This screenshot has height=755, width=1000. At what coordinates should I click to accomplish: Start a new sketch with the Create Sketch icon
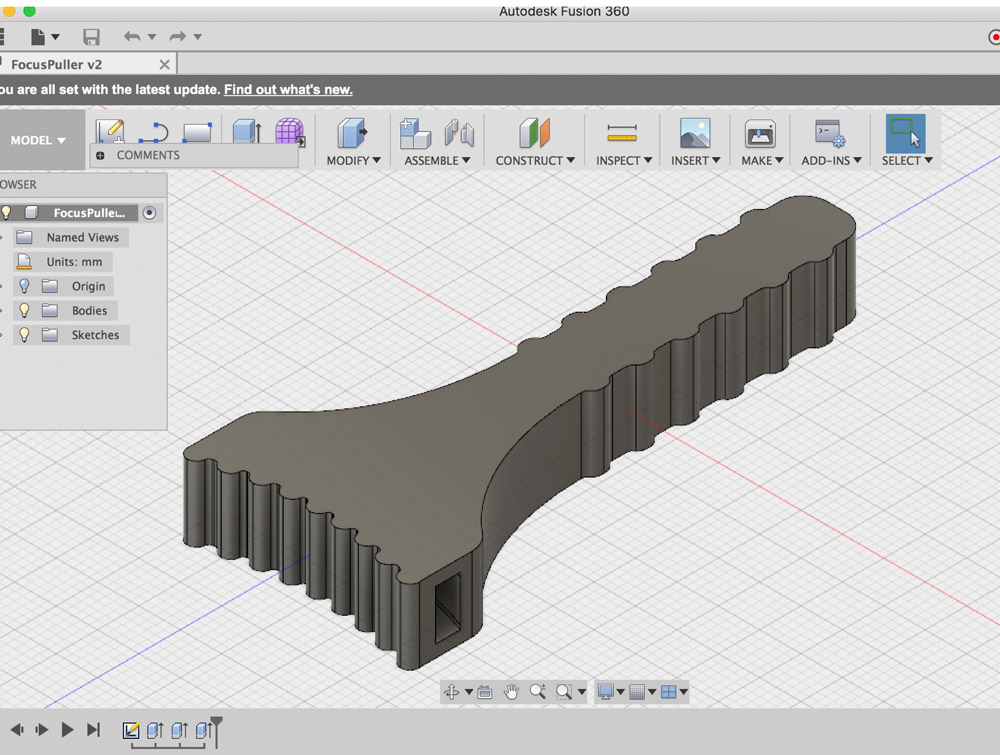(110, 131)
